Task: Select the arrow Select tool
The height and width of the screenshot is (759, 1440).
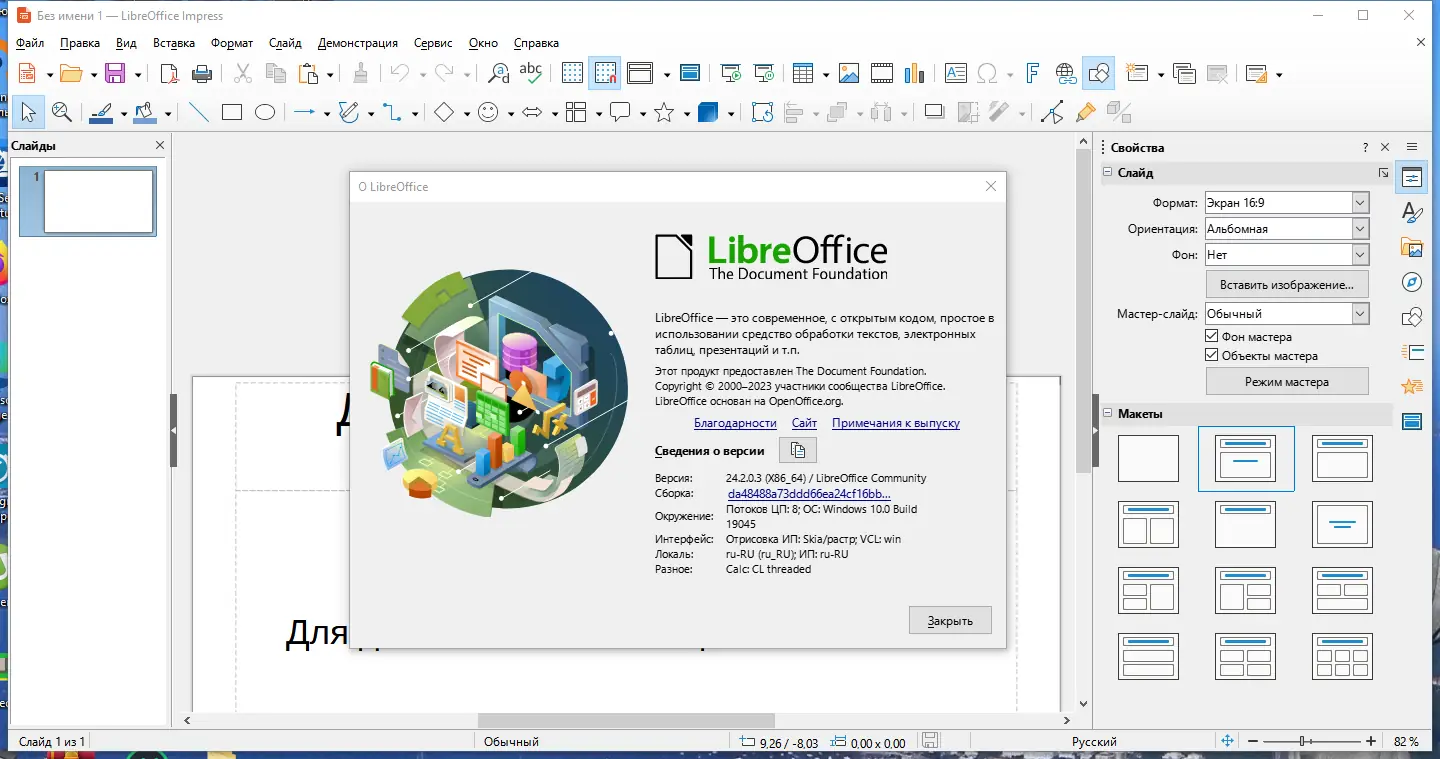Action: [28, 113]
